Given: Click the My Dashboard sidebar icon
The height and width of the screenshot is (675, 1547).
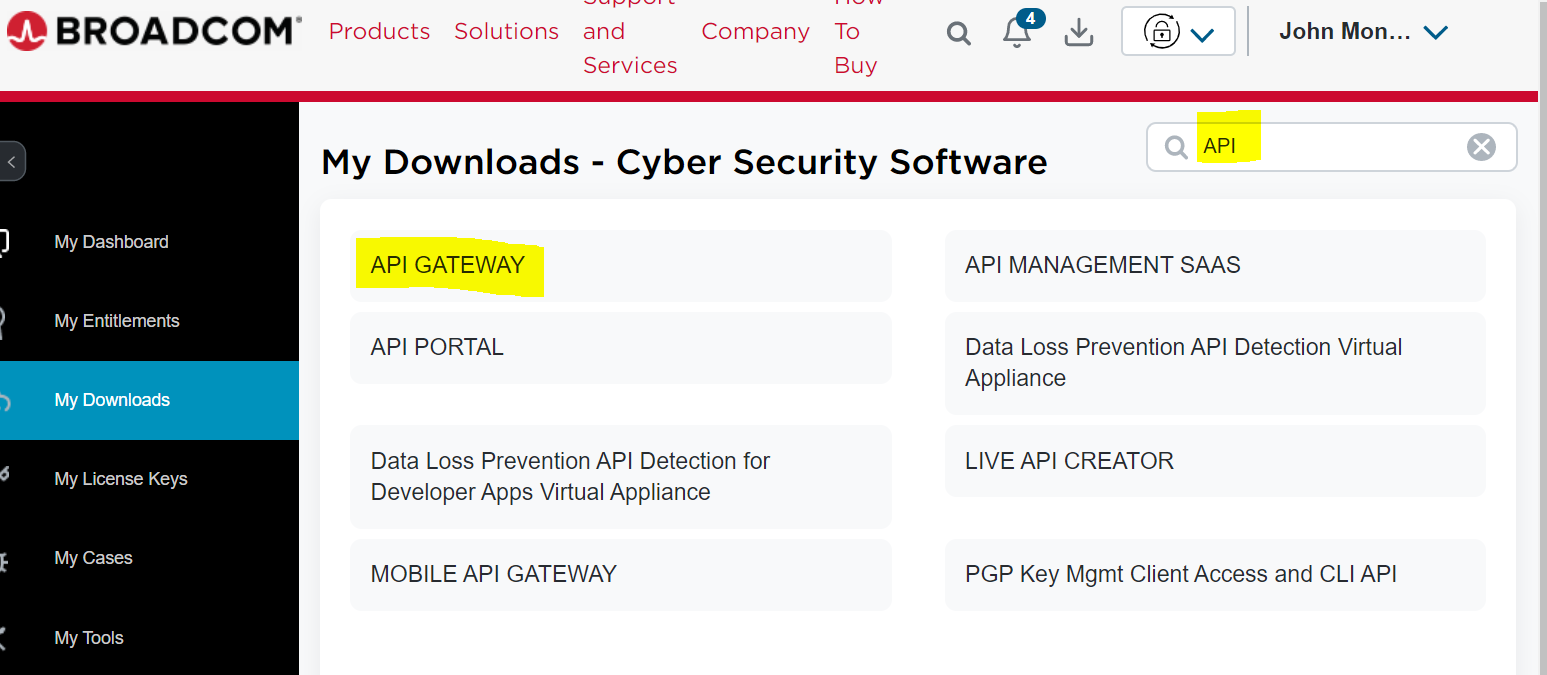Looking at the screenshot, I should coord(4,242).
